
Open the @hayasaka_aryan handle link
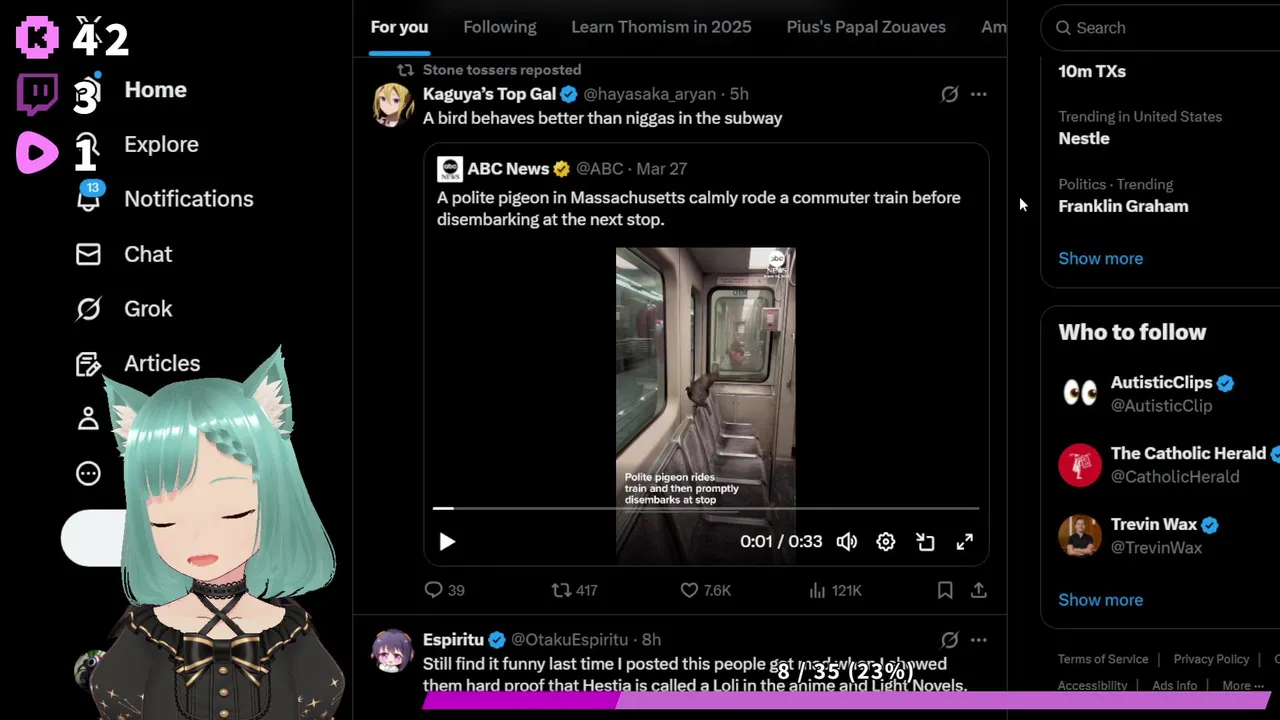click(649, 94)
